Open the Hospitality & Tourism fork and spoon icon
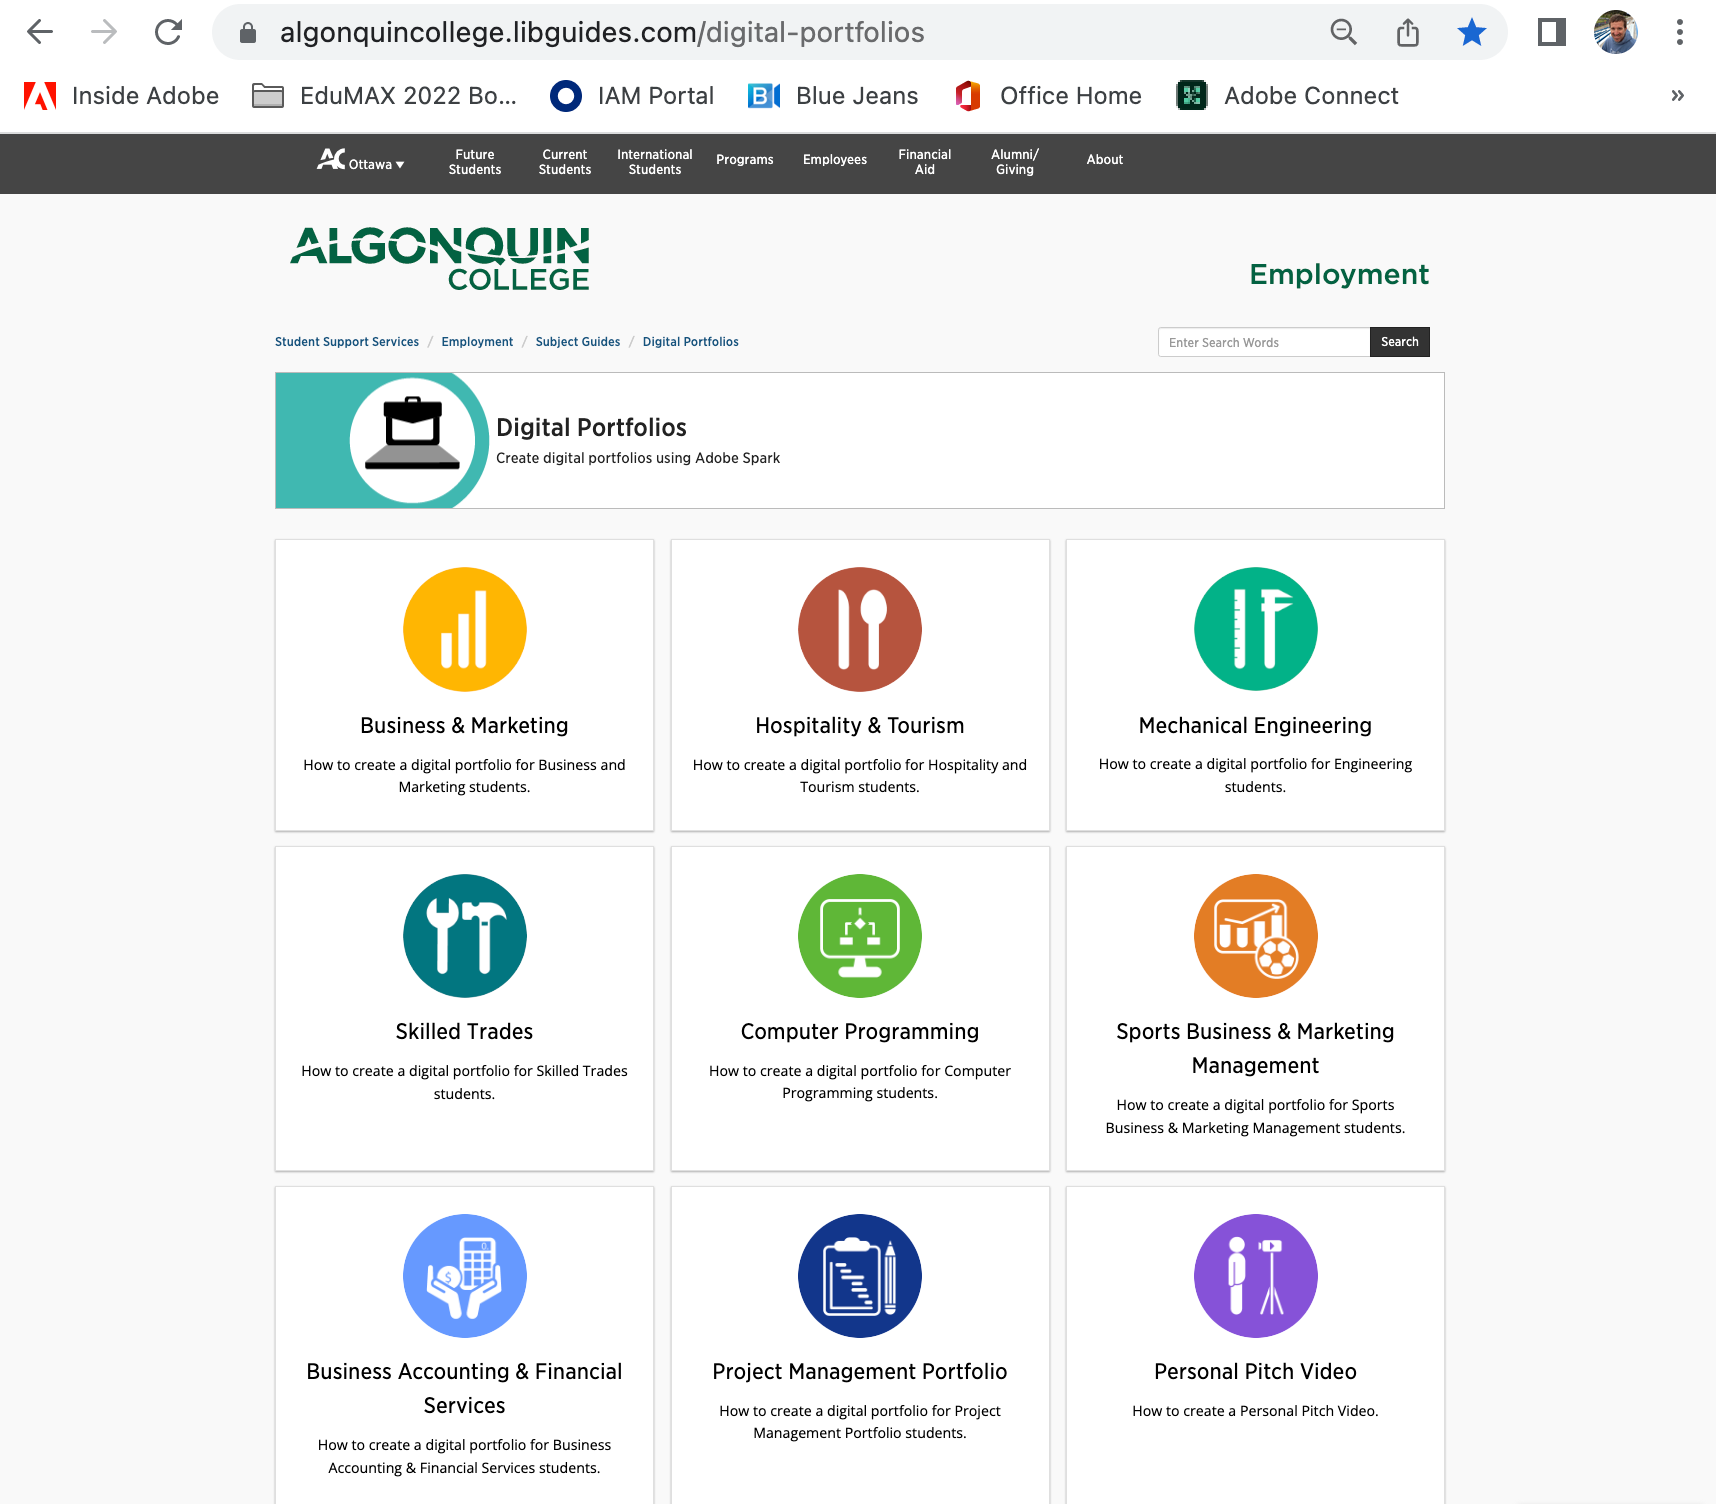1716x1504 pixels. (859, 629)
